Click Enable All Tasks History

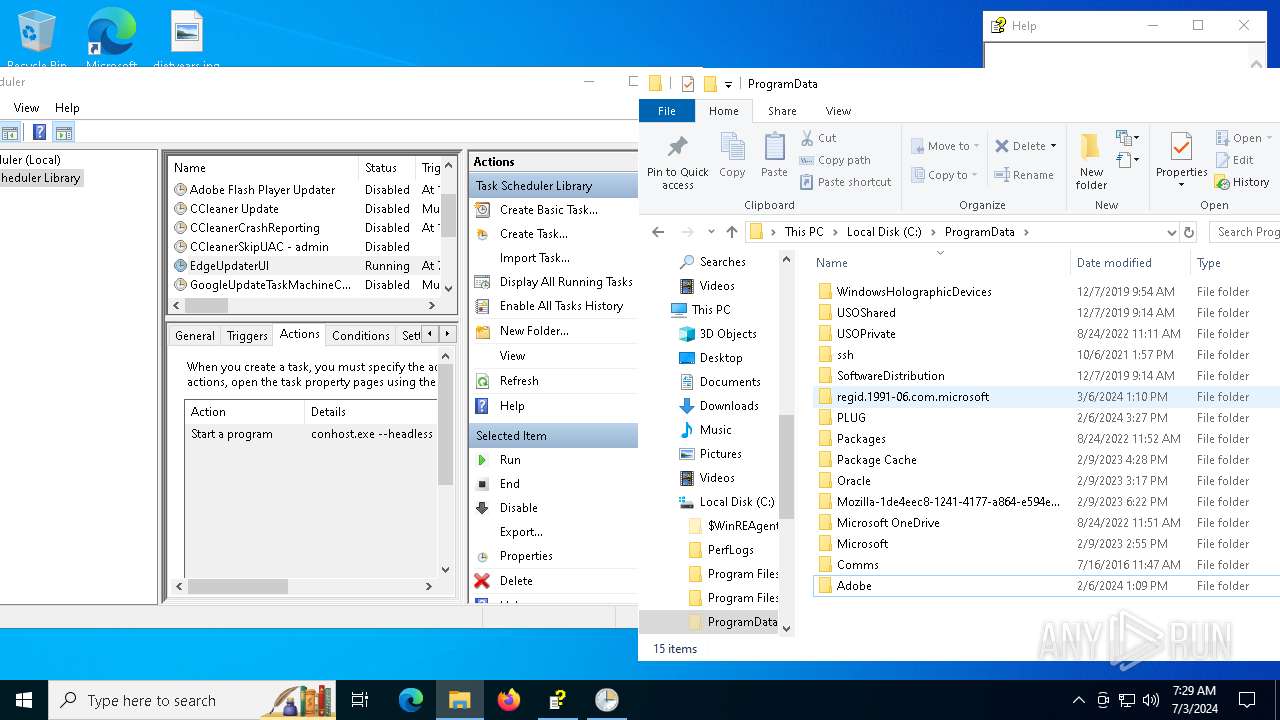(x=561, y=306)
